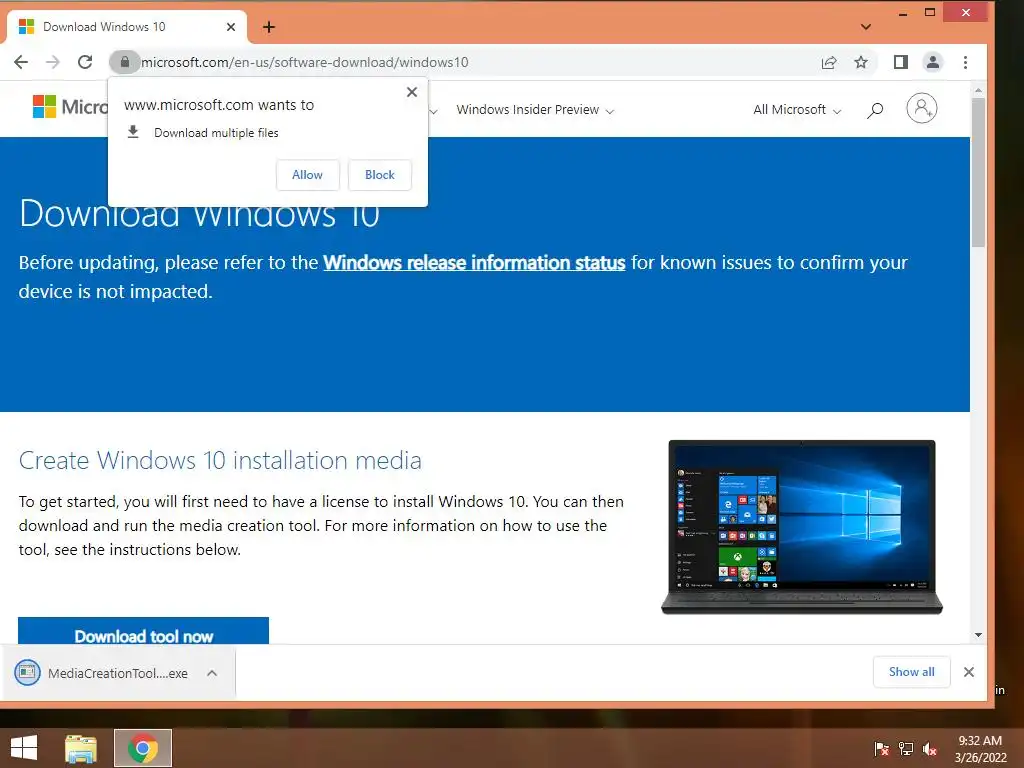The width and height of the screenshot is (1024, 768).
Task: Open the Chrome profile avatar
Action: point(933,62)
